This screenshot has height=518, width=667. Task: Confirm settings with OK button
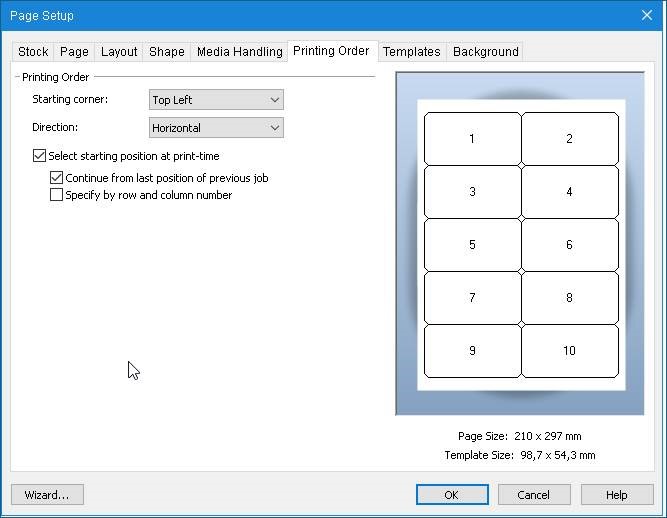pyautogui.click(x=452, y=495)
